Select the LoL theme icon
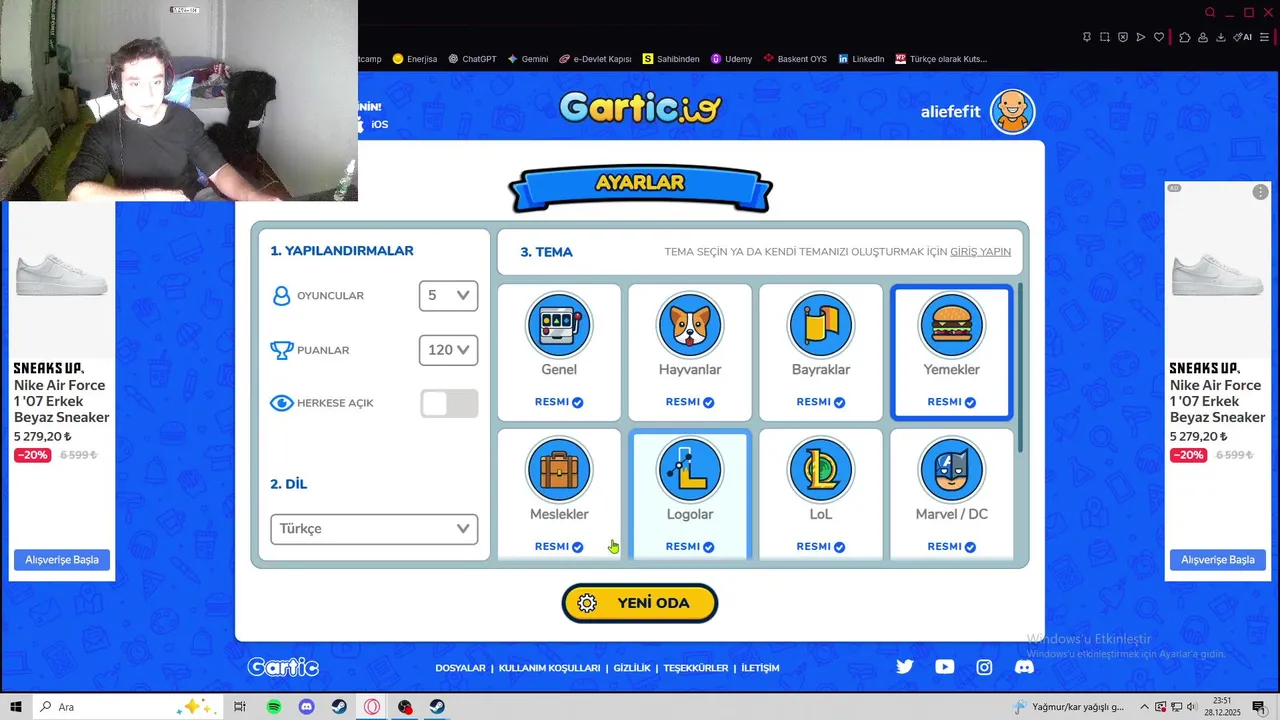The image size is (1280, 720). click(821, 470)
